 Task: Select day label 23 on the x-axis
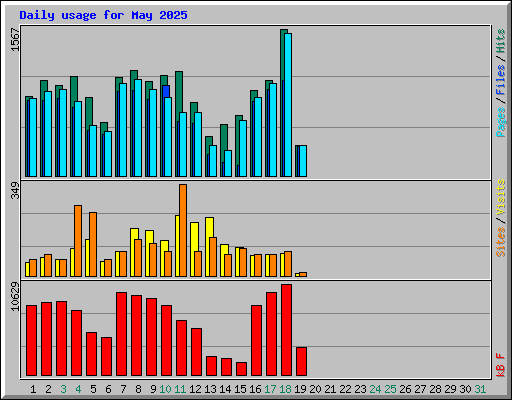click(360, 389)
